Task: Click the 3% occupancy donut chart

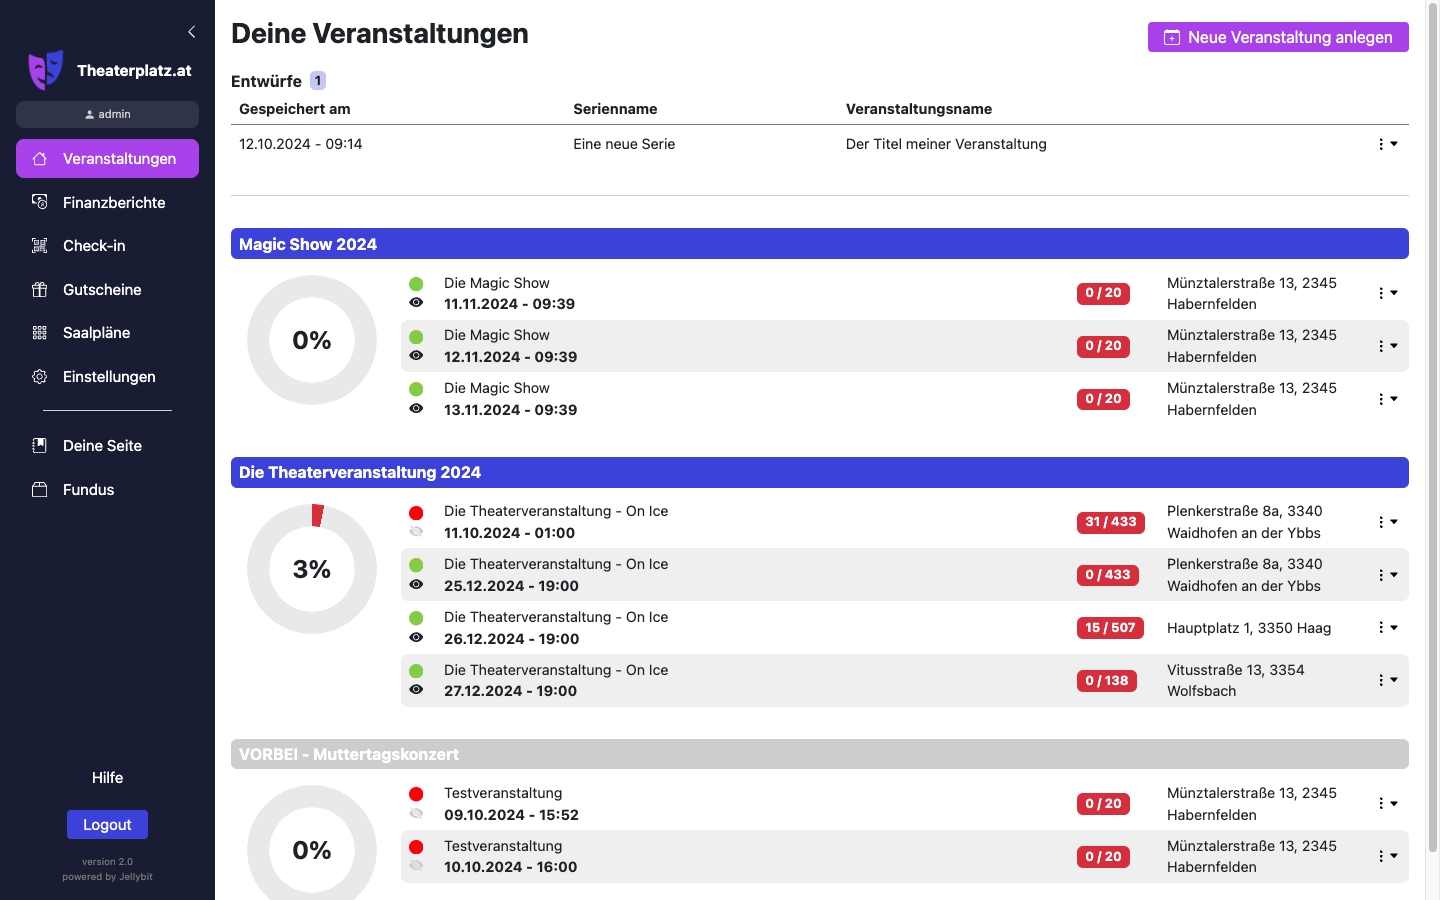Action: [312, 569]
